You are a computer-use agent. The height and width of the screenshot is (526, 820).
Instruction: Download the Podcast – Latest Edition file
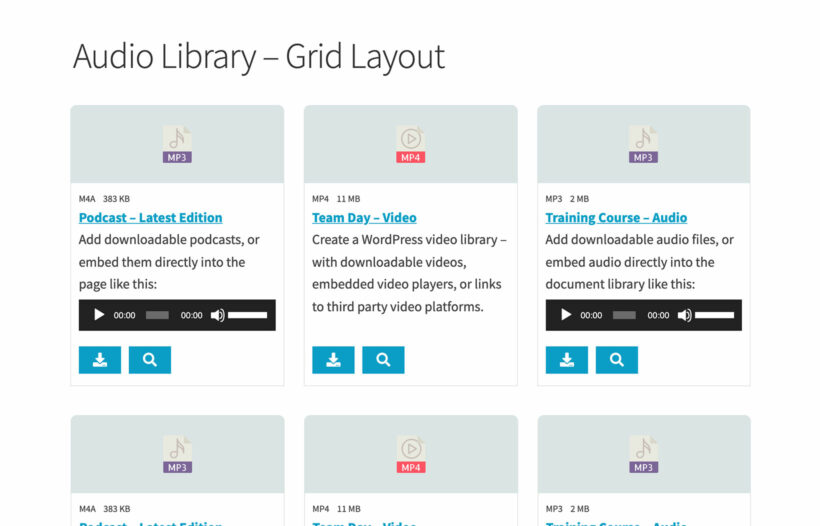(100, 360)
